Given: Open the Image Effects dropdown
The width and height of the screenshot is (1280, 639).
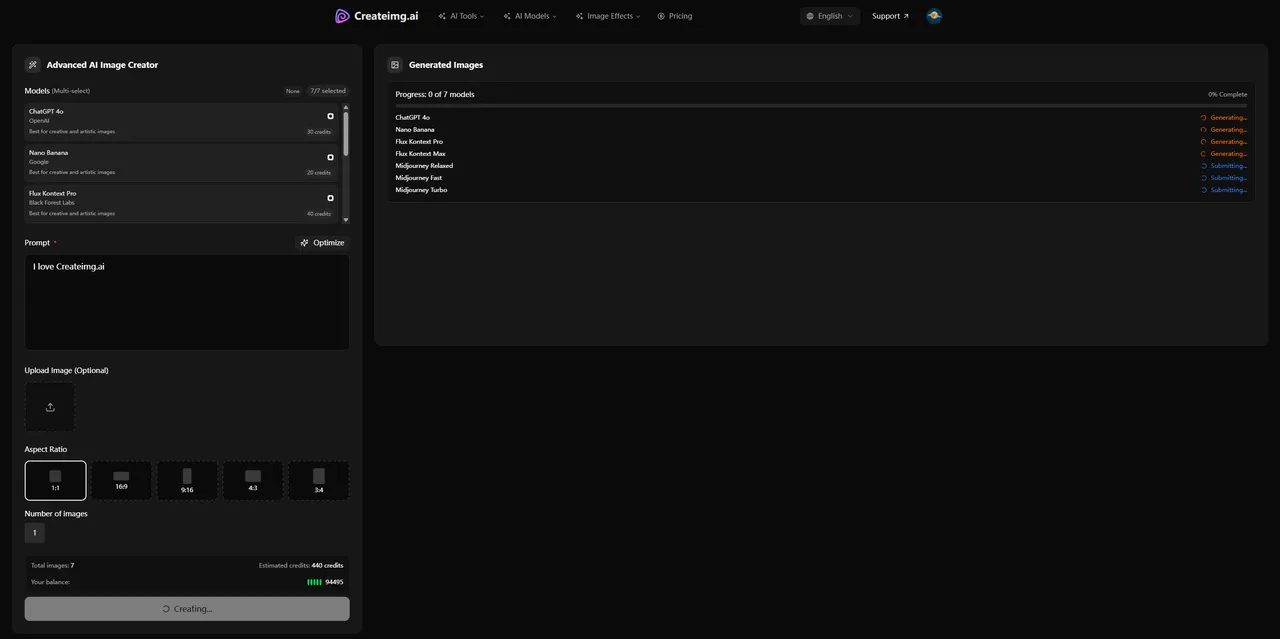Looking at the screenshot, I should 608,16.
